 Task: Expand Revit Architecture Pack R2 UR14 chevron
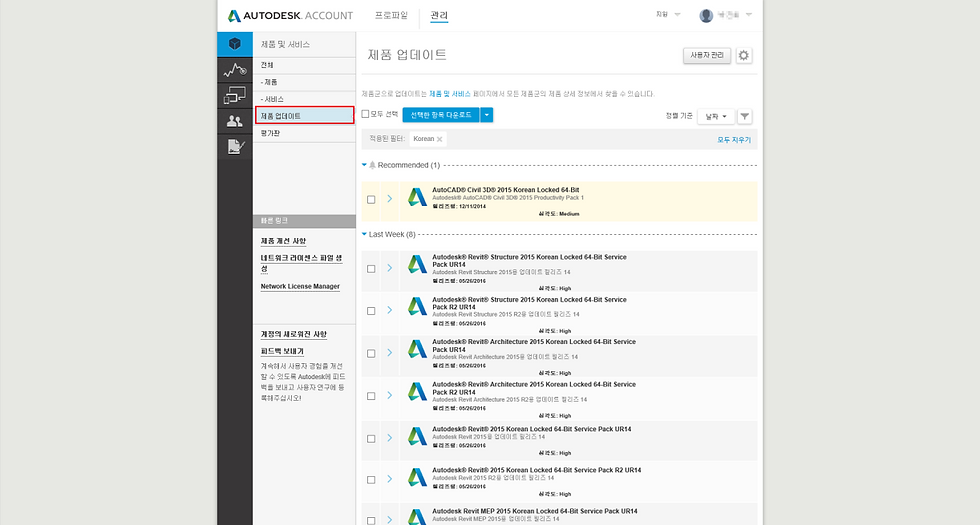(389, 395)
